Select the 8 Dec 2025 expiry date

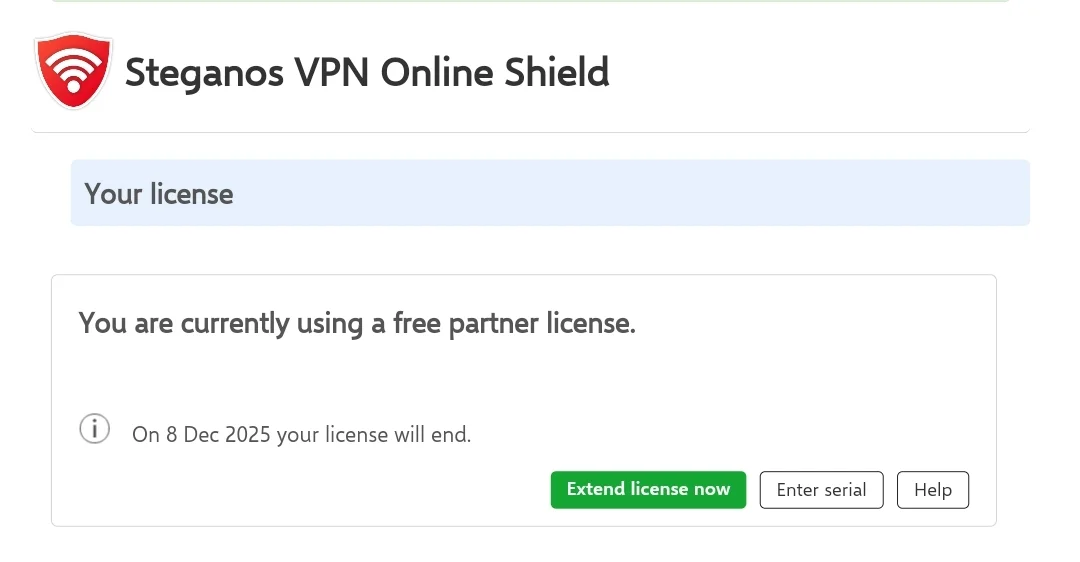218,435
